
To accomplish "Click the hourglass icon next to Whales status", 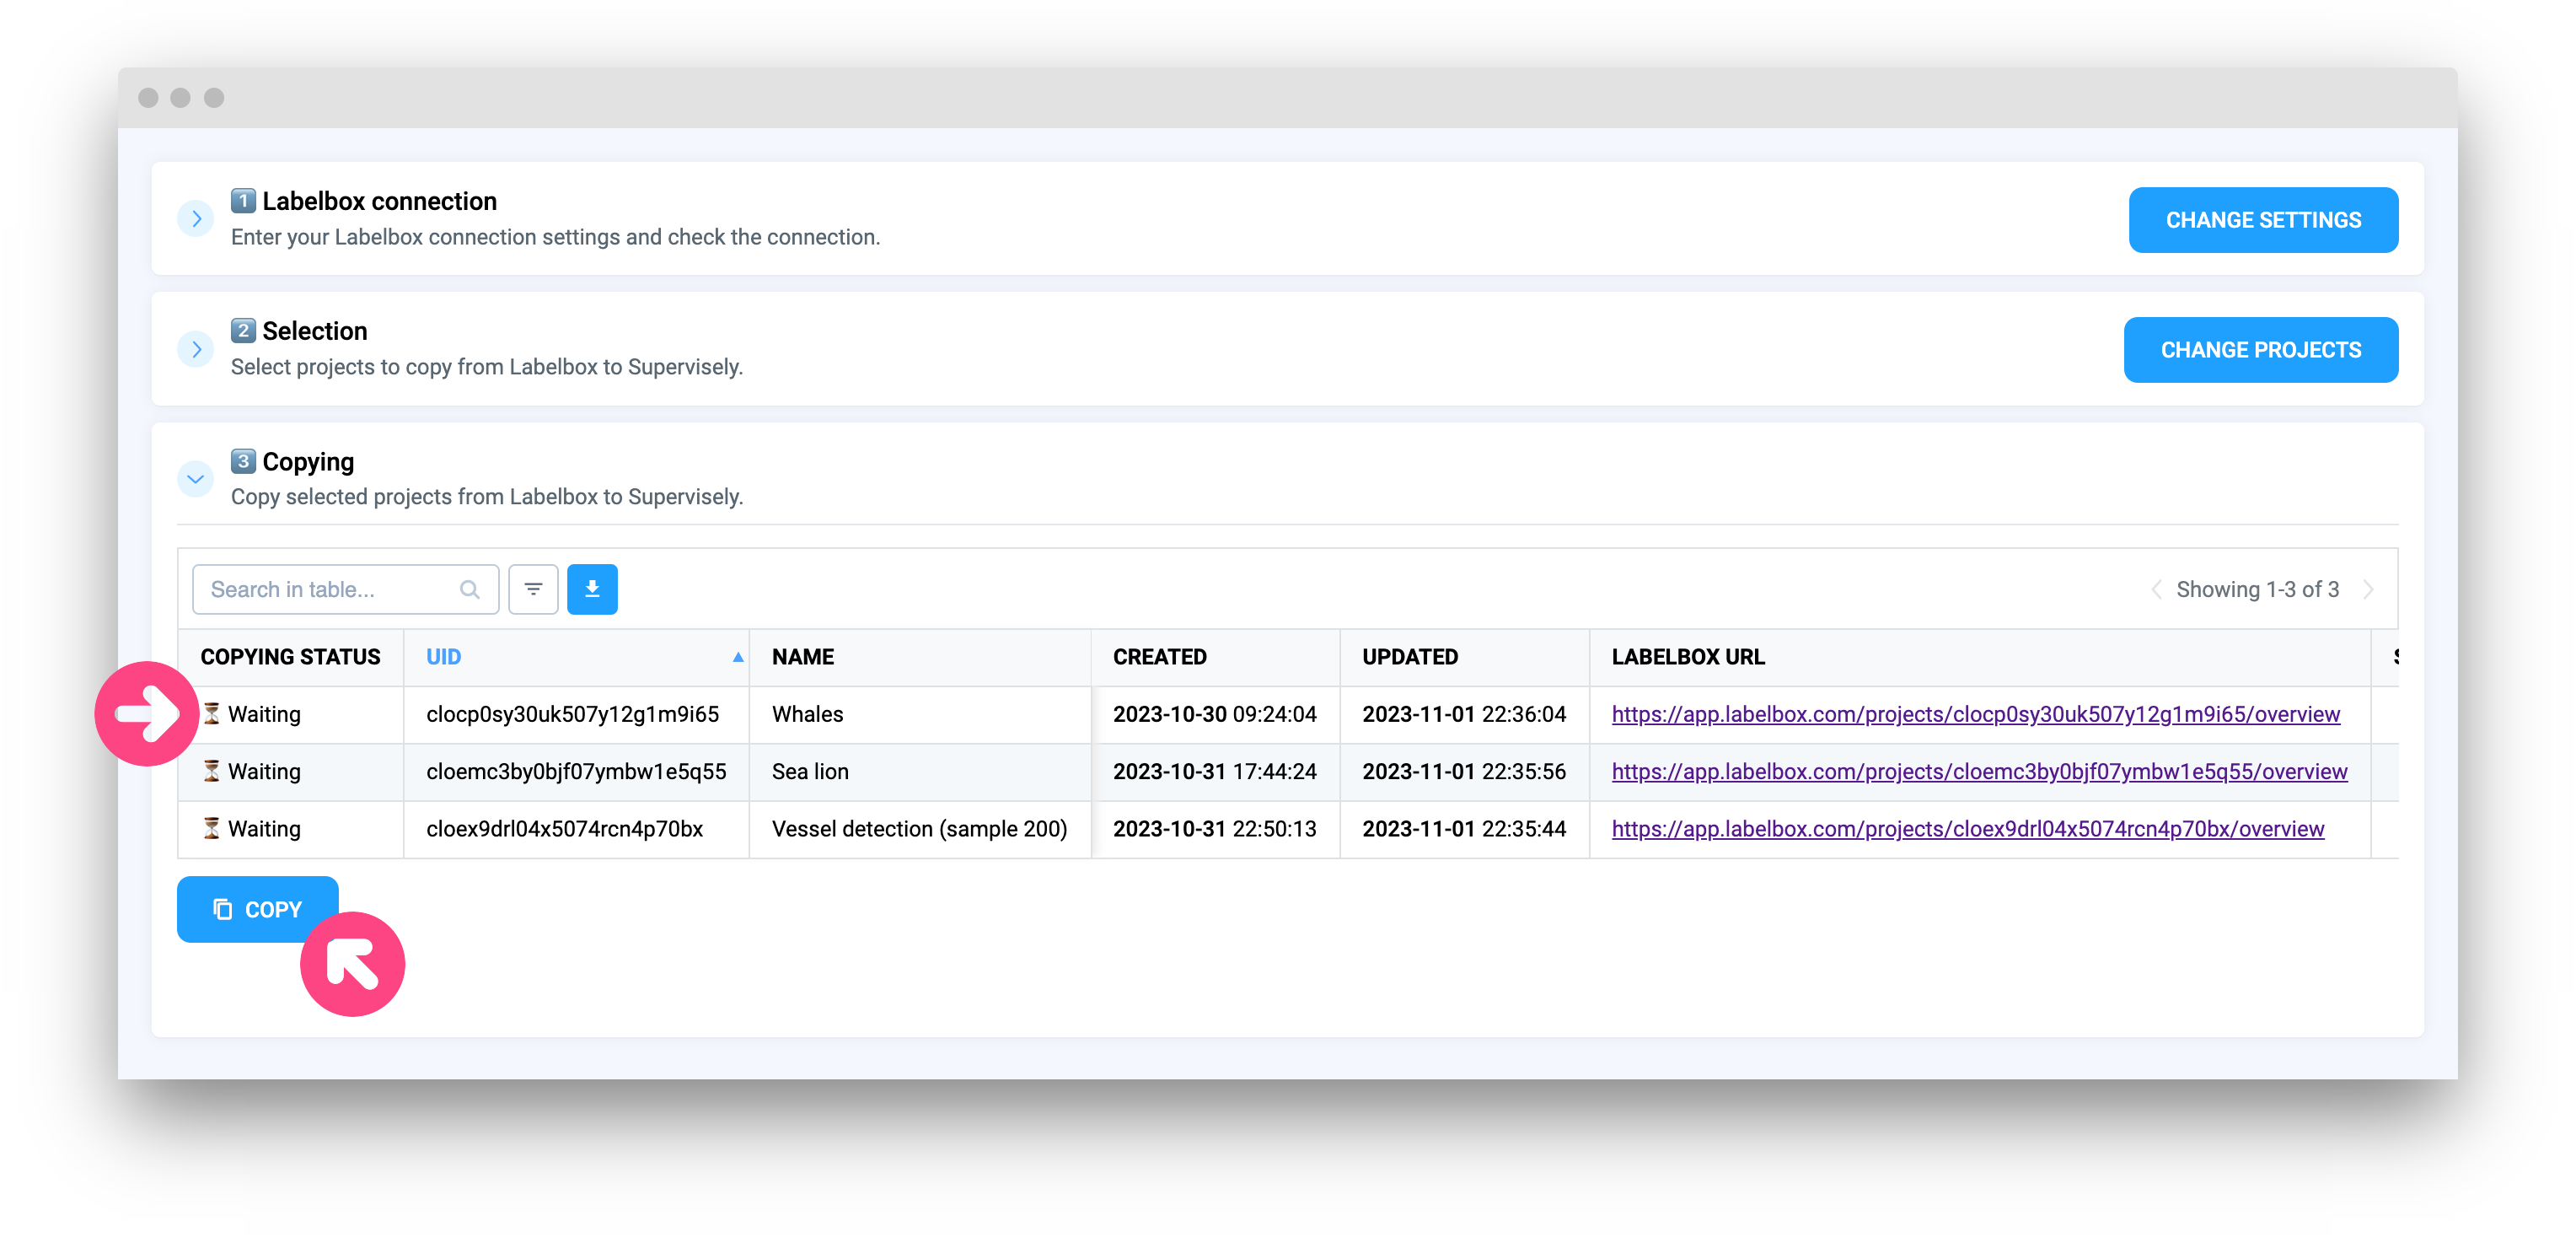I will click(212, 714).
